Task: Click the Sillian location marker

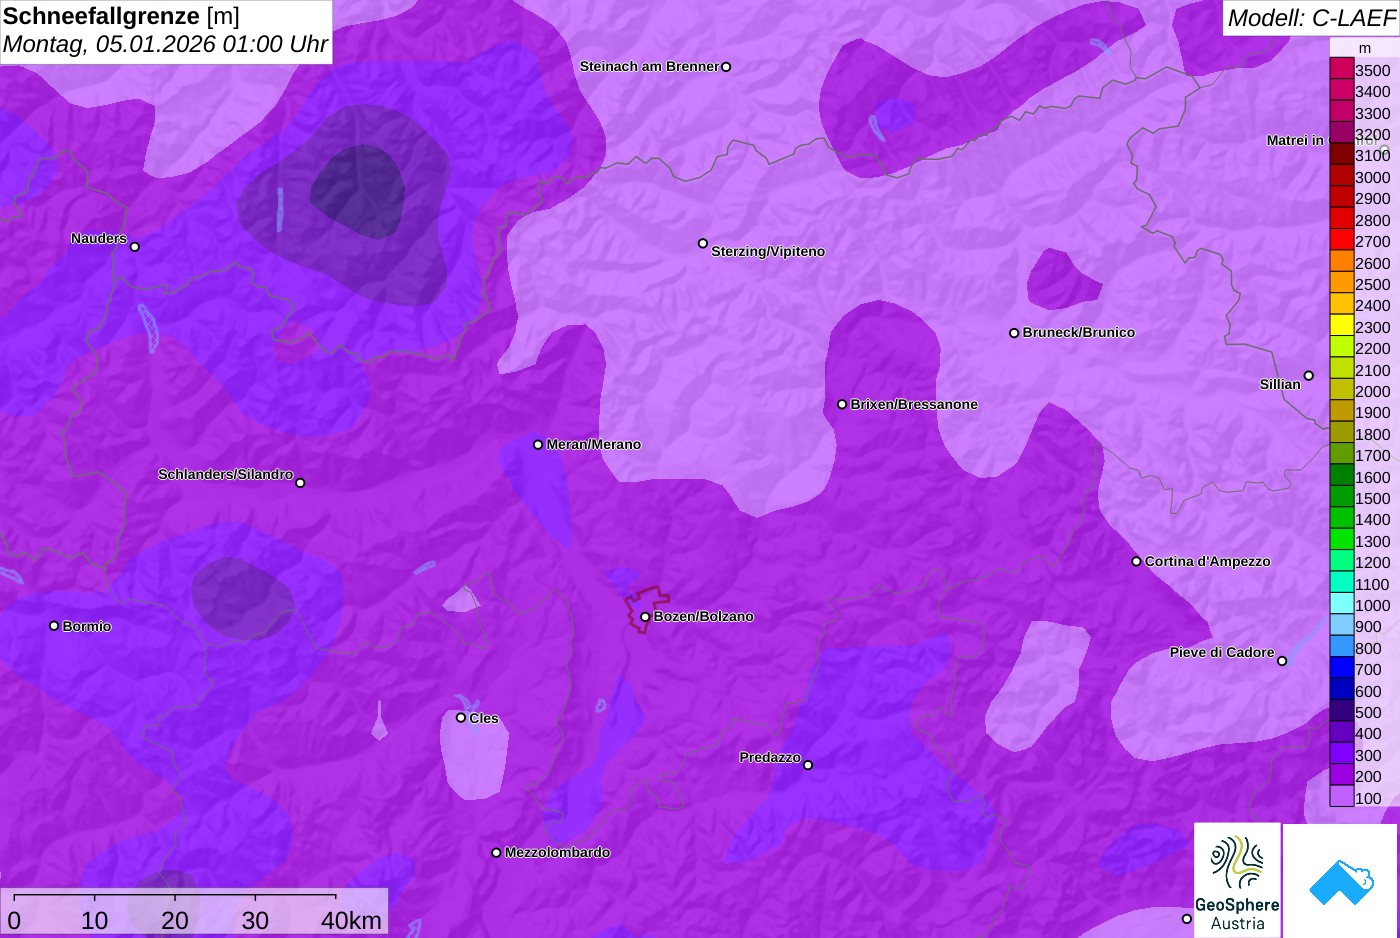Action: tap(1309, 376)
